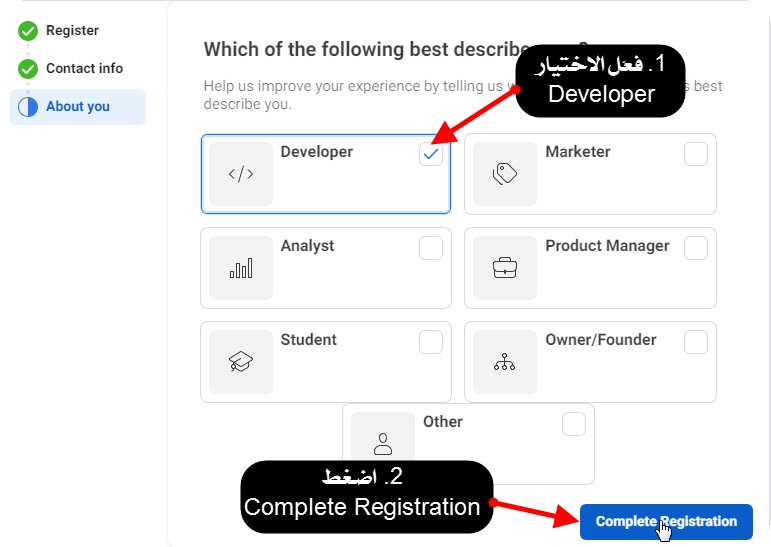Select the Student checkbox
This screenshot has height=547, width=771.
pos(431,342)
